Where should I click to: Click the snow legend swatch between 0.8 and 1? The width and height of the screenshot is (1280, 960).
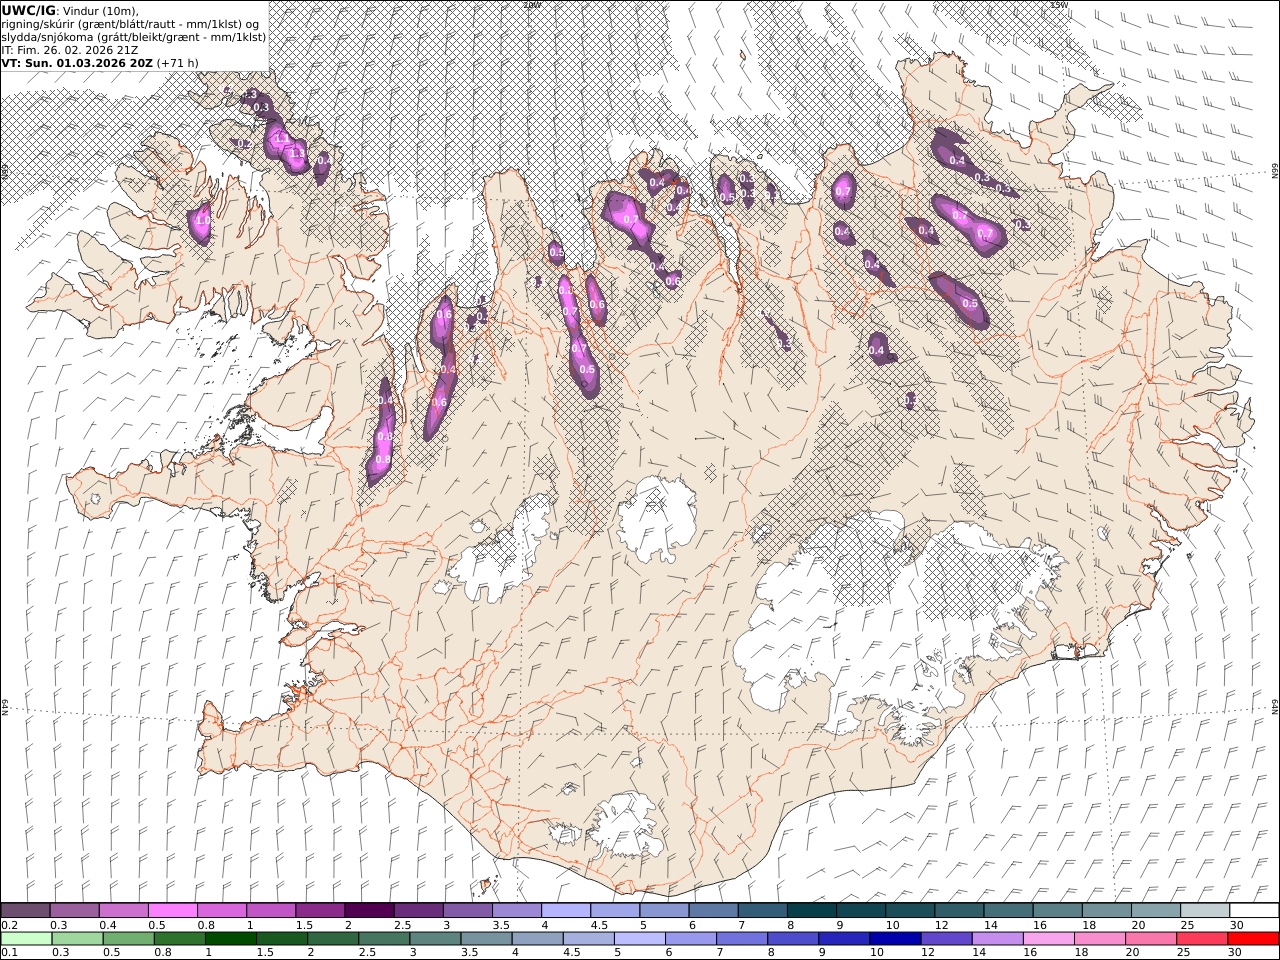coord(222,911)
